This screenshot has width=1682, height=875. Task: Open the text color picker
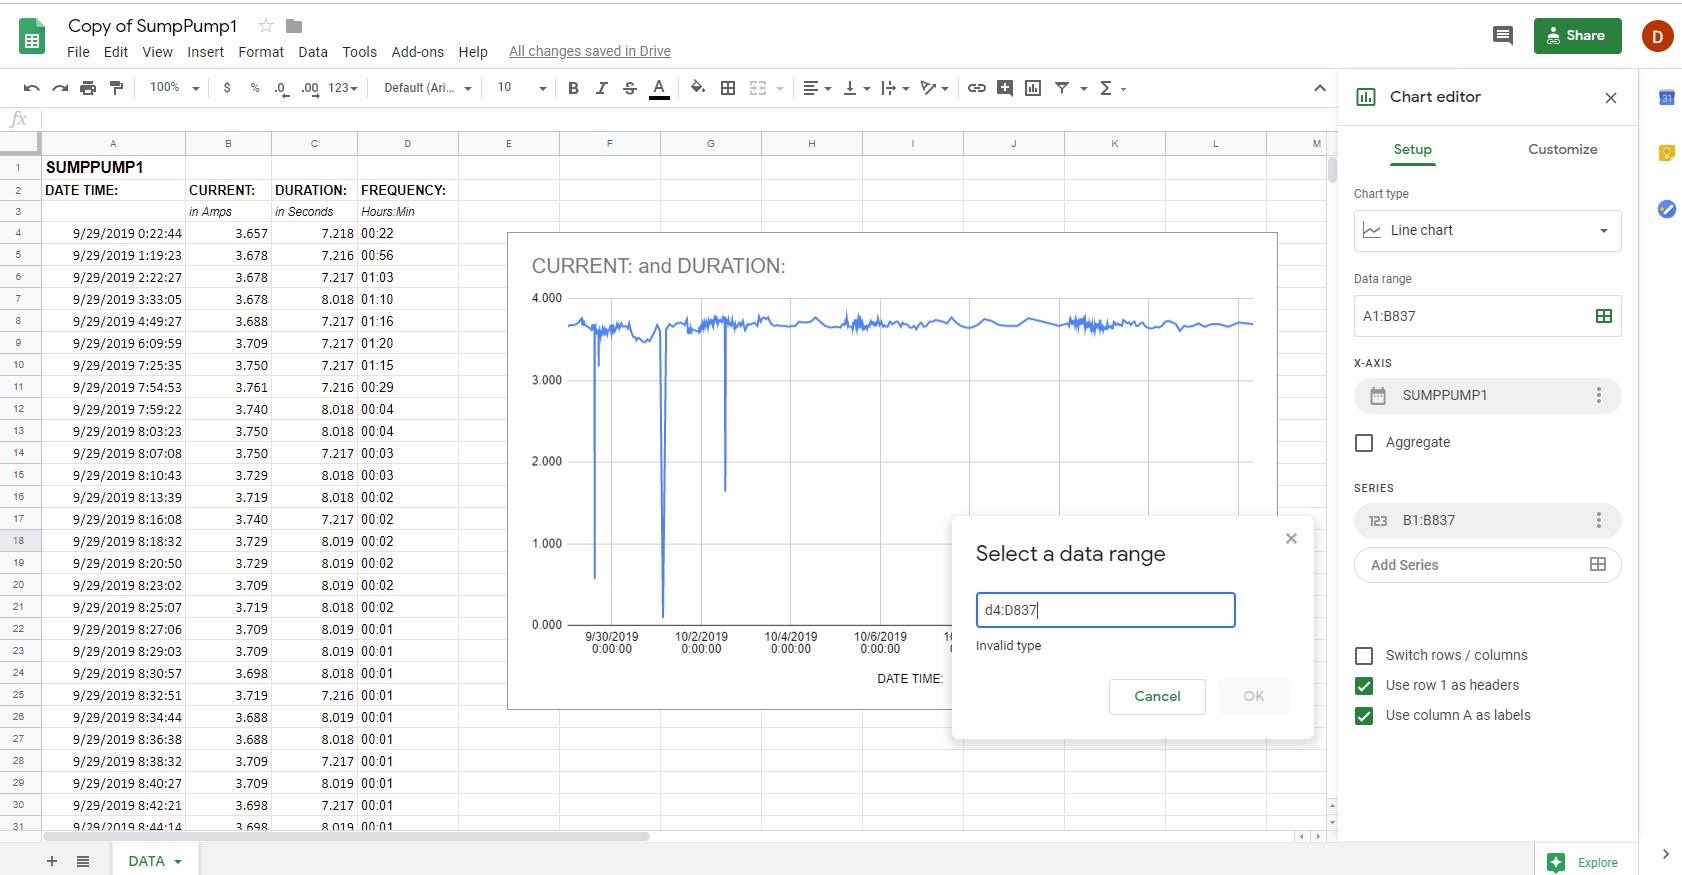click(659, 88)
